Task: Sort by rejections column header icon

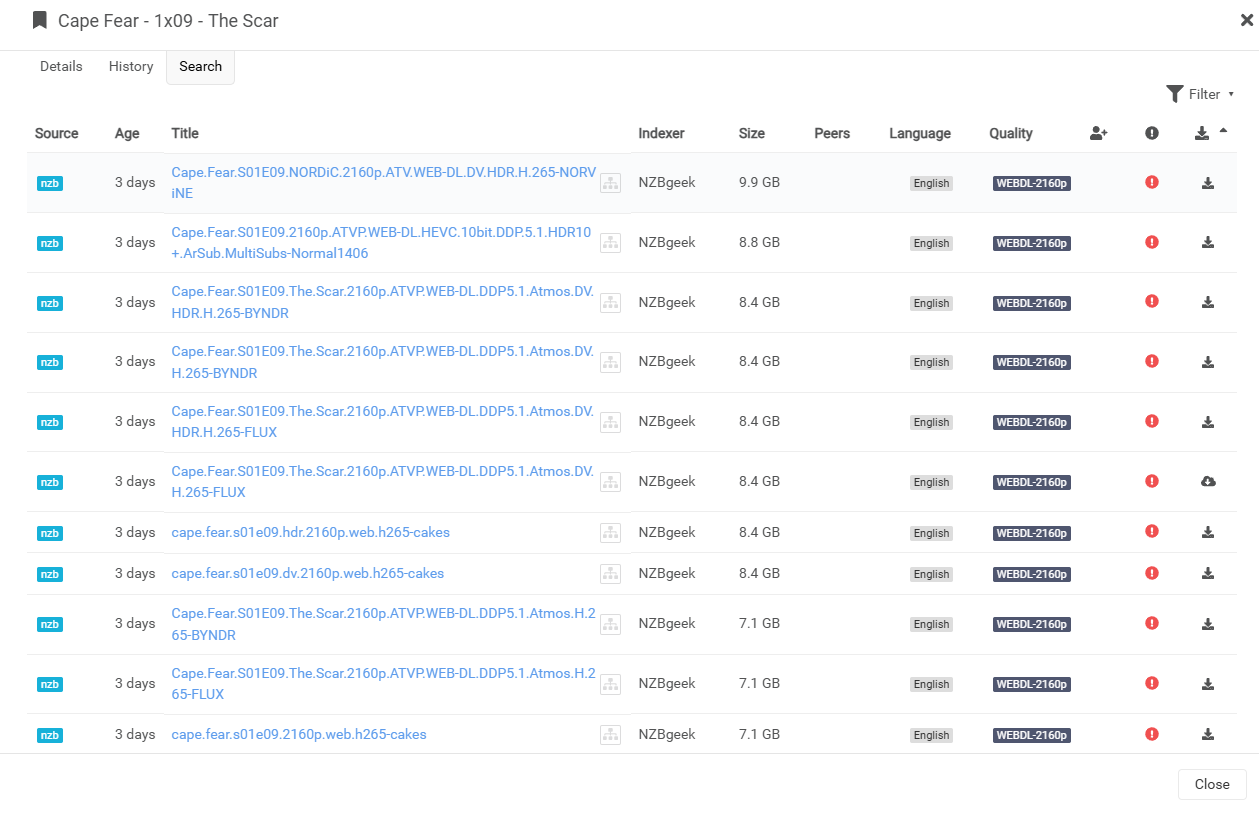Action: pos(1152,133)
